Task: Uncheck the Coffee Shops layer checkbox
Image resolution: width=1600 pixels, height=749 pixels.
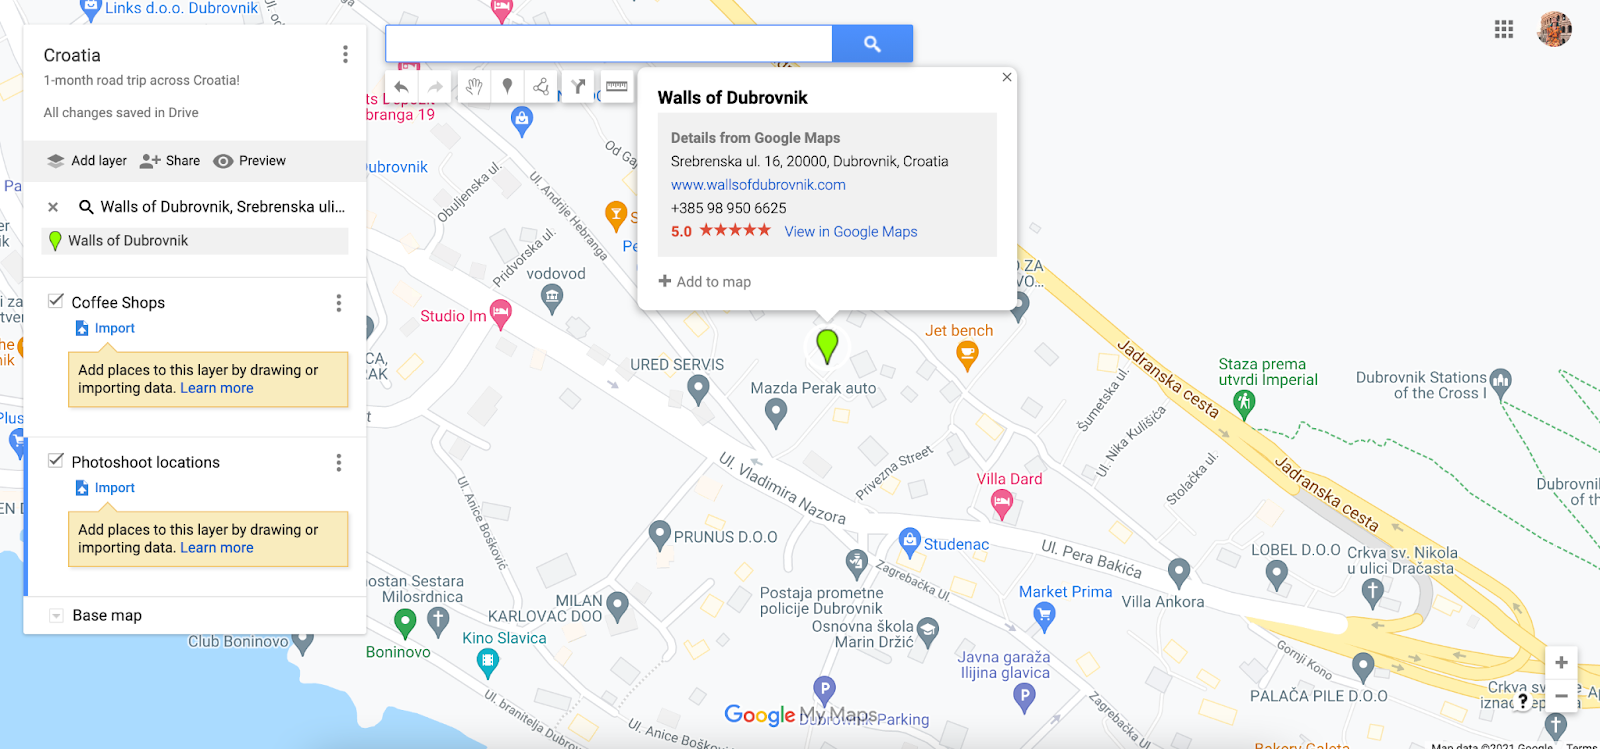Action: coord(56,301)
